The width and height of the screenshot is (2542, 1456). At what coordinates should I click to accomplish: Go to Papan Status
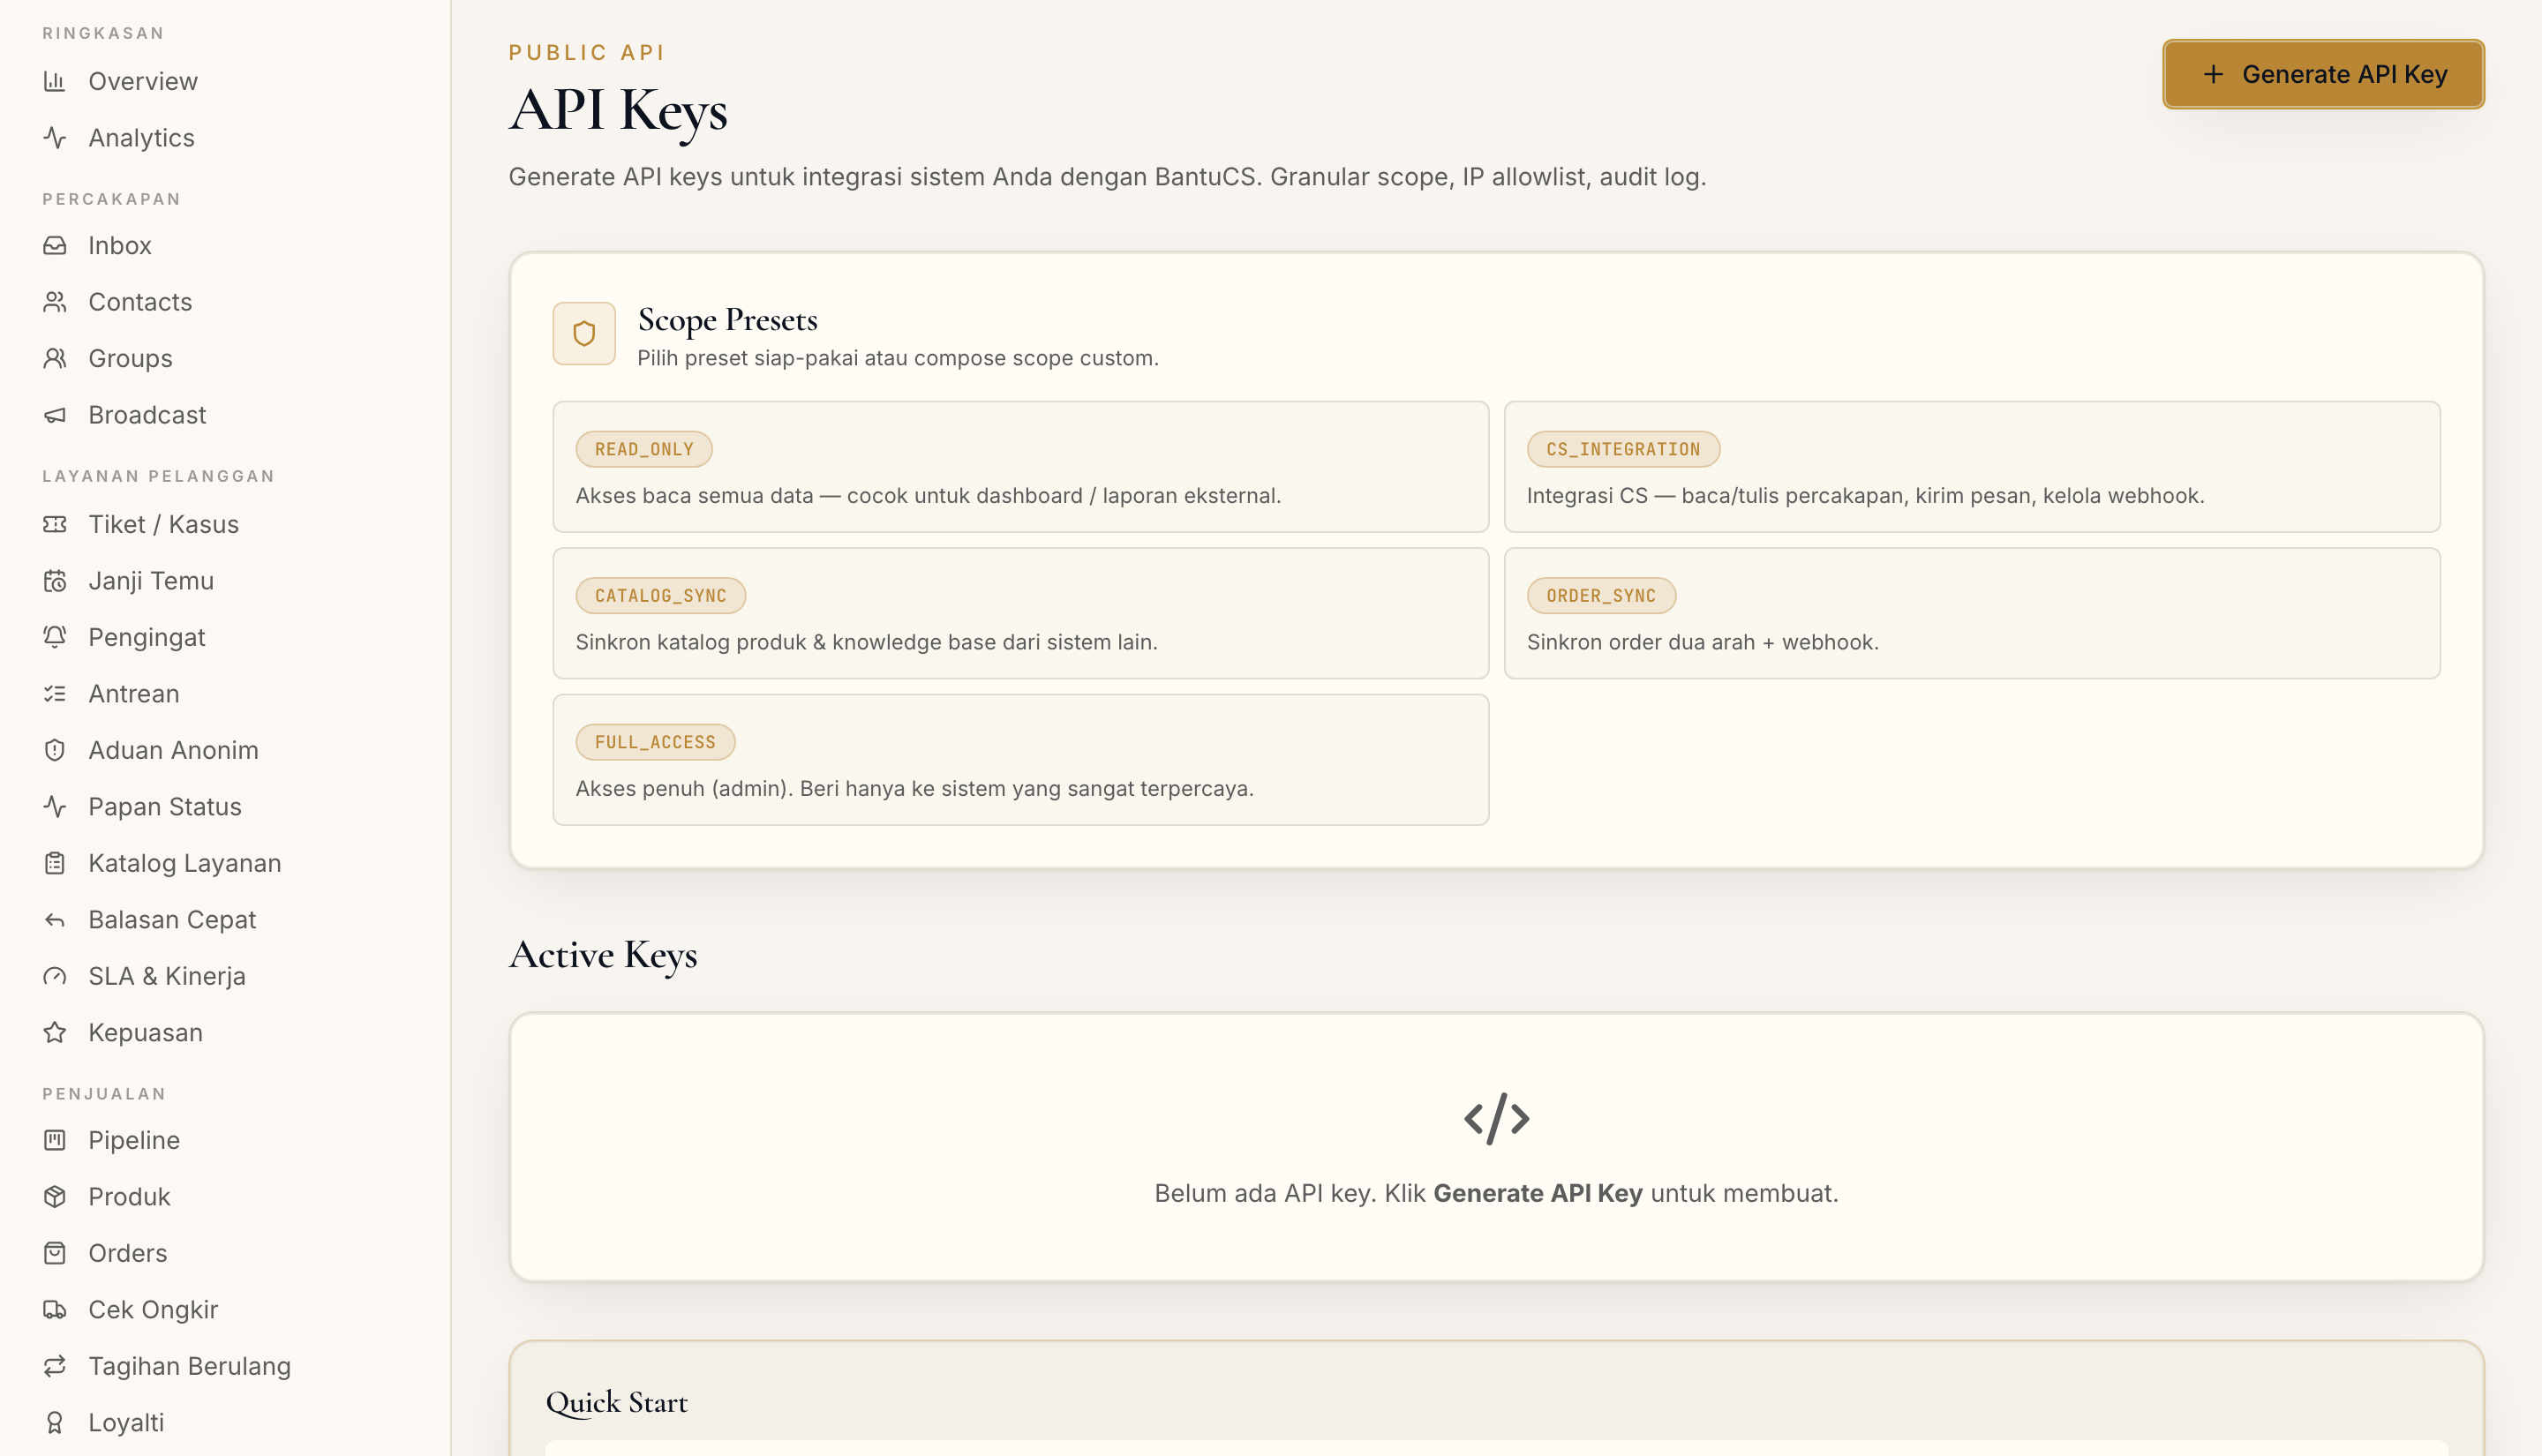(165, 807)
